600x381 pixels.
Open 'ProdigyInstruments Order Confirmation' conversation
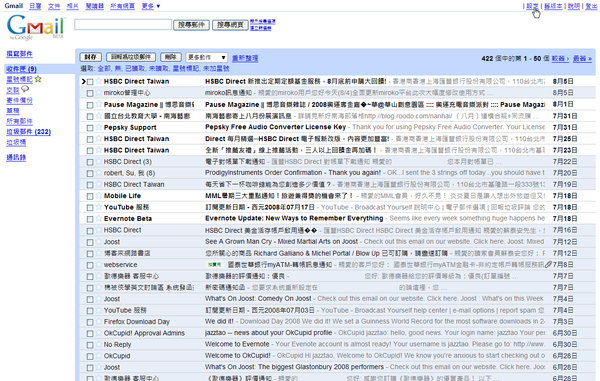(x=293, y=173)
